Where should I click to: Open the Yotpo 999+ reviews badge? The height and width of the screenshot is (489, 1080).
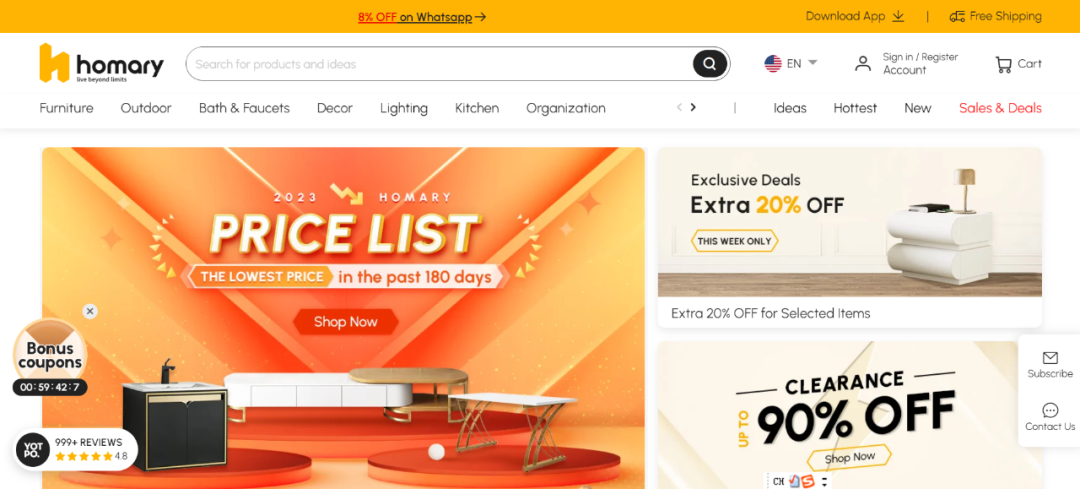point(76,449)
